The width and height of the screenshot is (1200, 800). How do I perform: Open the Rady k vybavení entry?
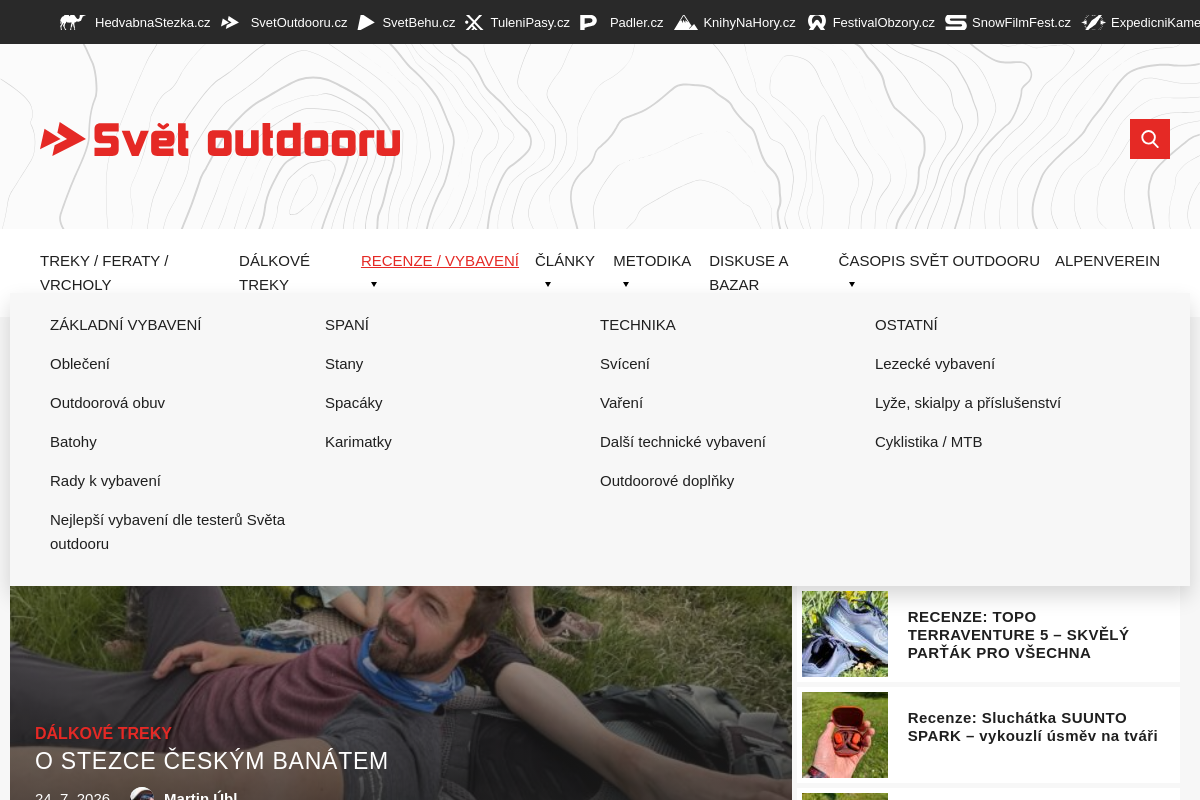(x=105, y=480)
